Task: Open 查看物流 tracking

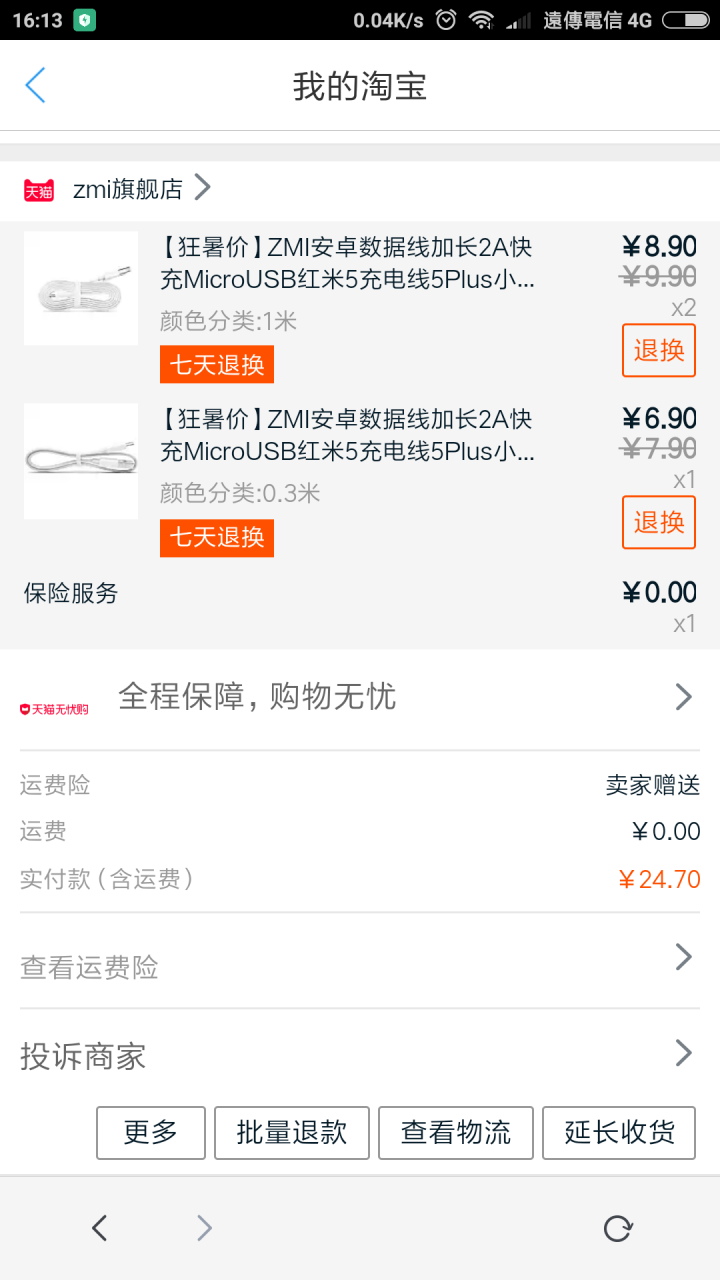Action: [x=456, y=1132]
